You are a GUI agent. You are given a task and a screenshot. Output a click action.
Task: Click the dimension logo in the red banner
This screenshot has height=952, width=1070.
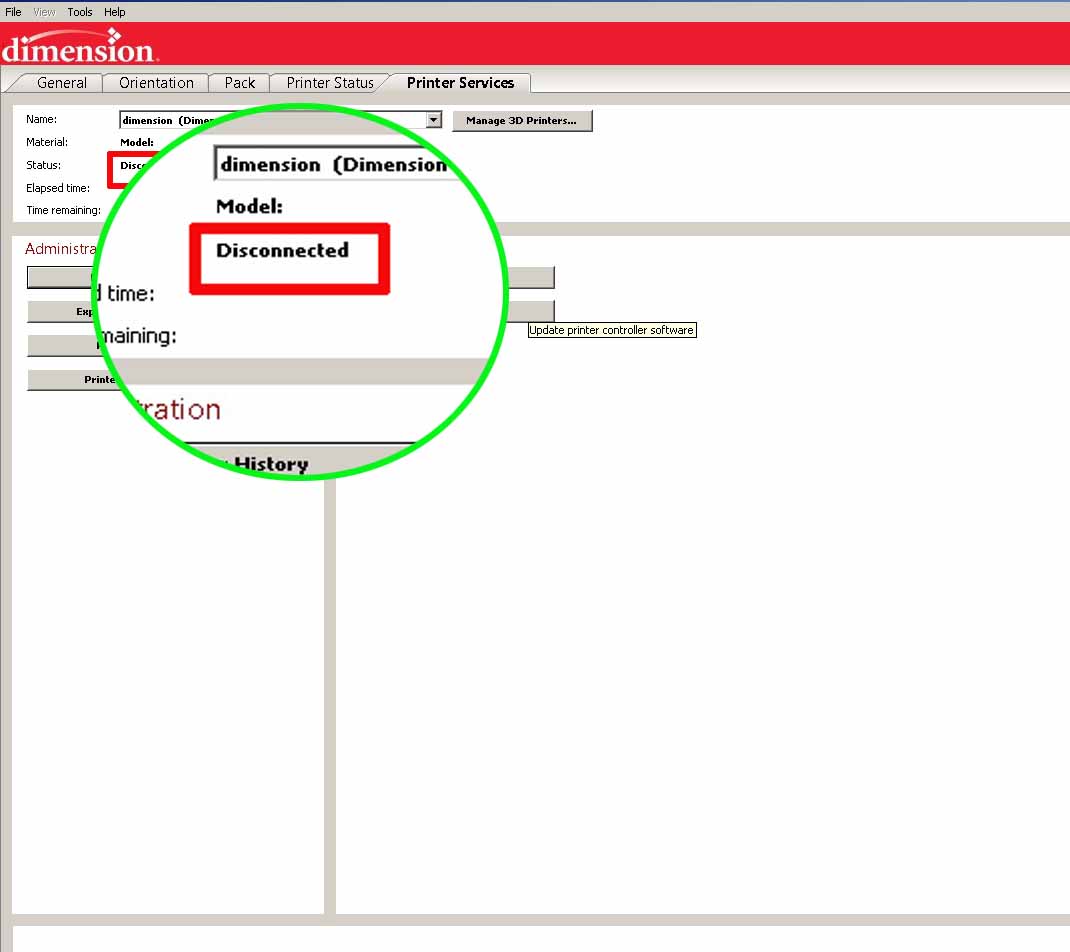click(x=79, y=46)
